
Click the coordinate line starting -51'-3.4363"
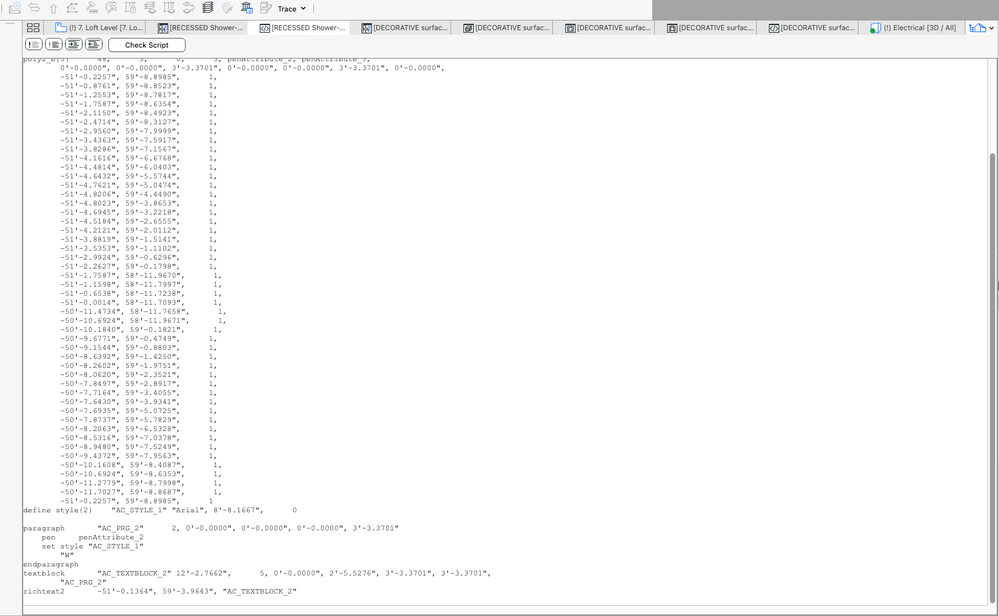[x=139, y=140]
